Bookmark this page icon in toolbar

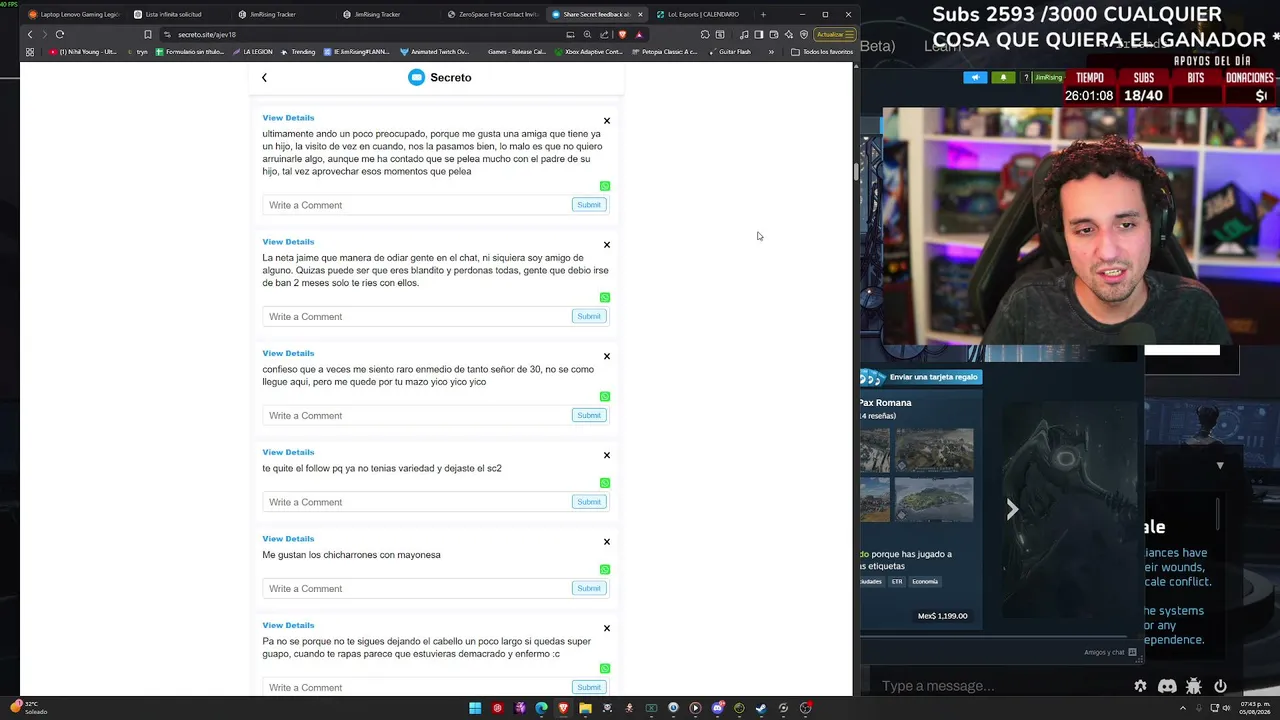[148, 34]
